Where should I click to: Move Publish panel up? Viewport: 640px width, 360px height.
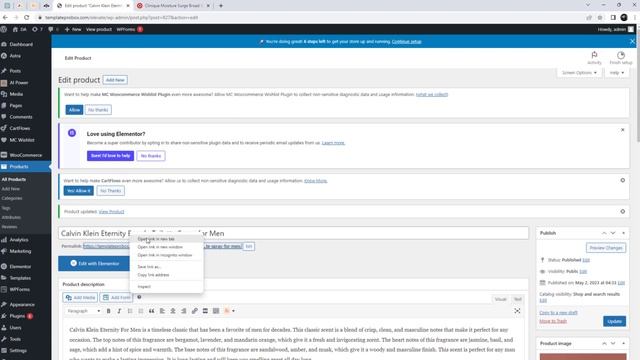coord(604,233)
